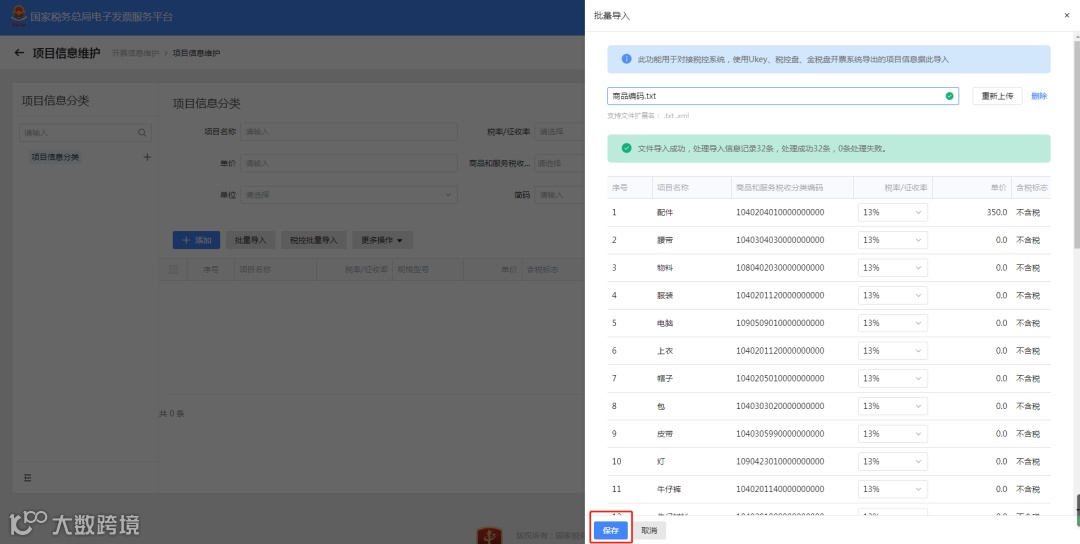Click the 税控批量导入 button
Screen dimensions: 1080x544
click(x=313, y=240)
